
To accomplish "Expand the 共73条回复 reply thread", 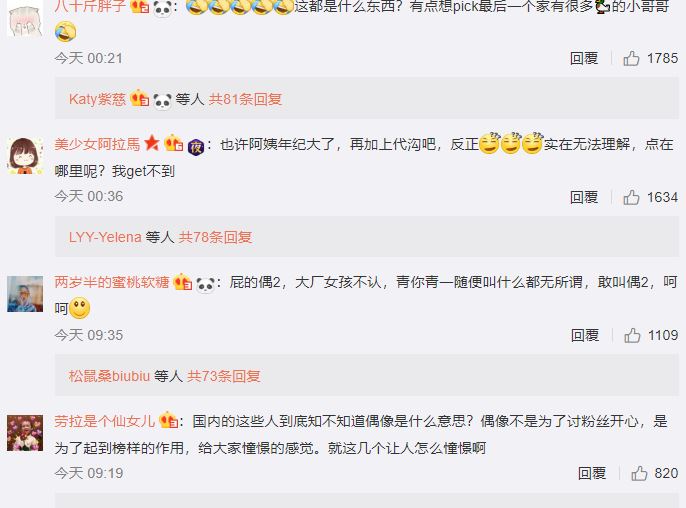I will click(224, 376).
